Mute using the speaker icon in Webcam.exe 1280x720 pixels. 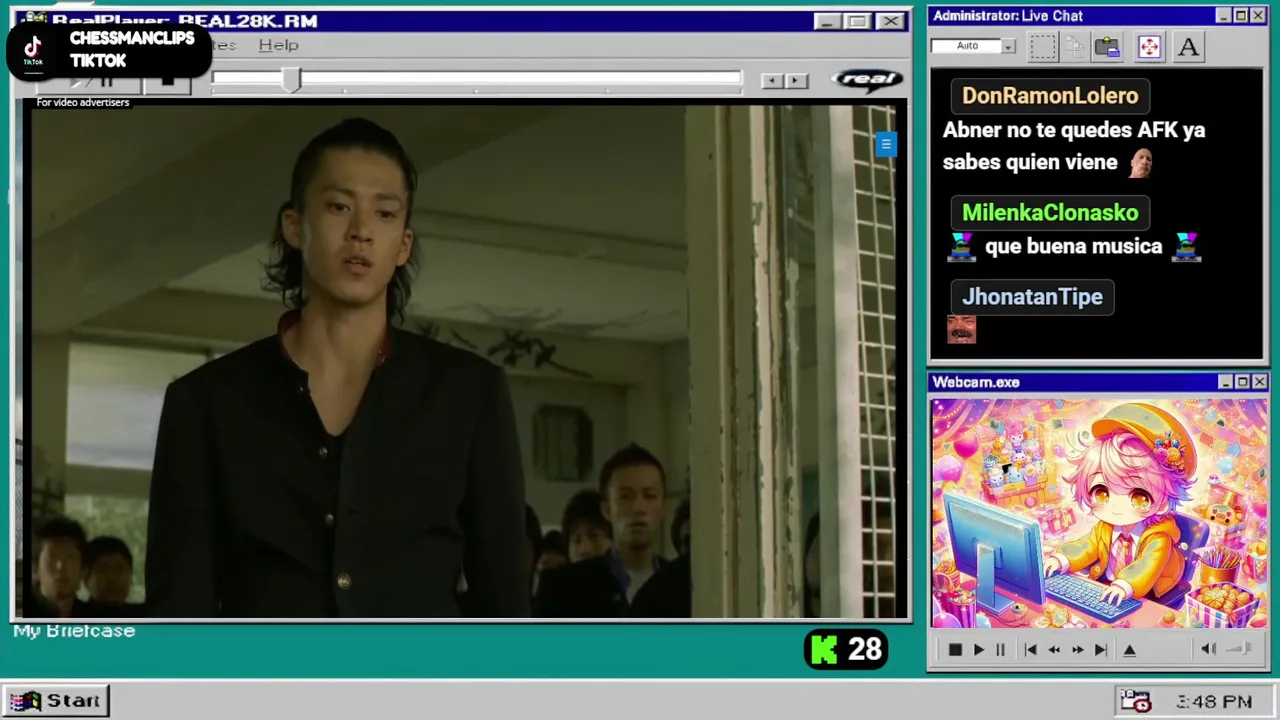pyautogui.click(x=1208, y=649)
